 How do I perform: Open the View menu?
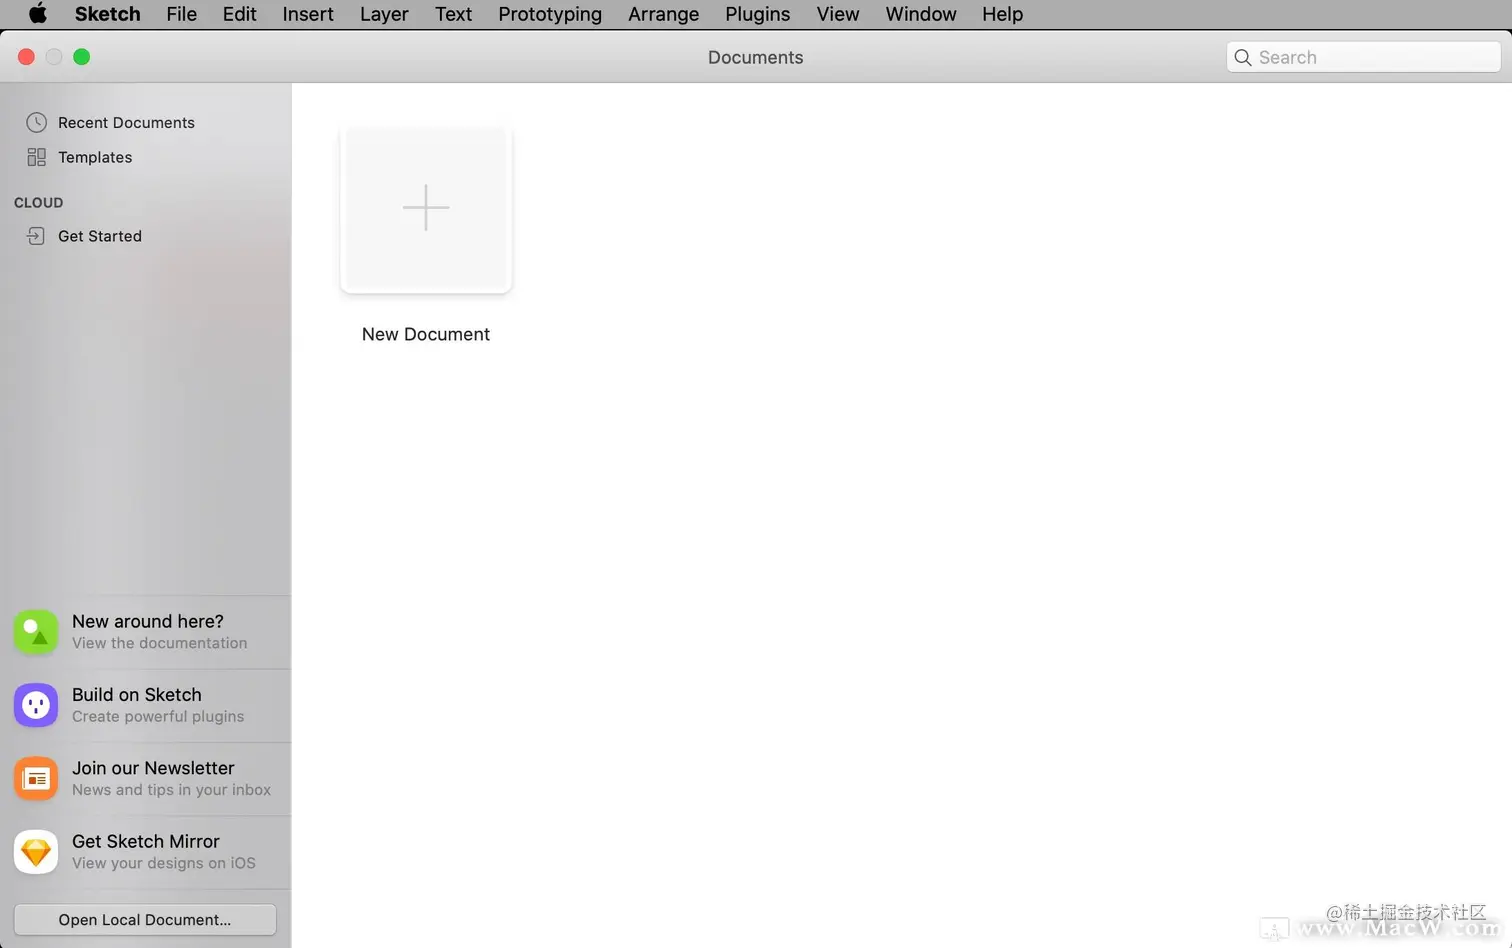pyautogui.click(x=837, y=14)
